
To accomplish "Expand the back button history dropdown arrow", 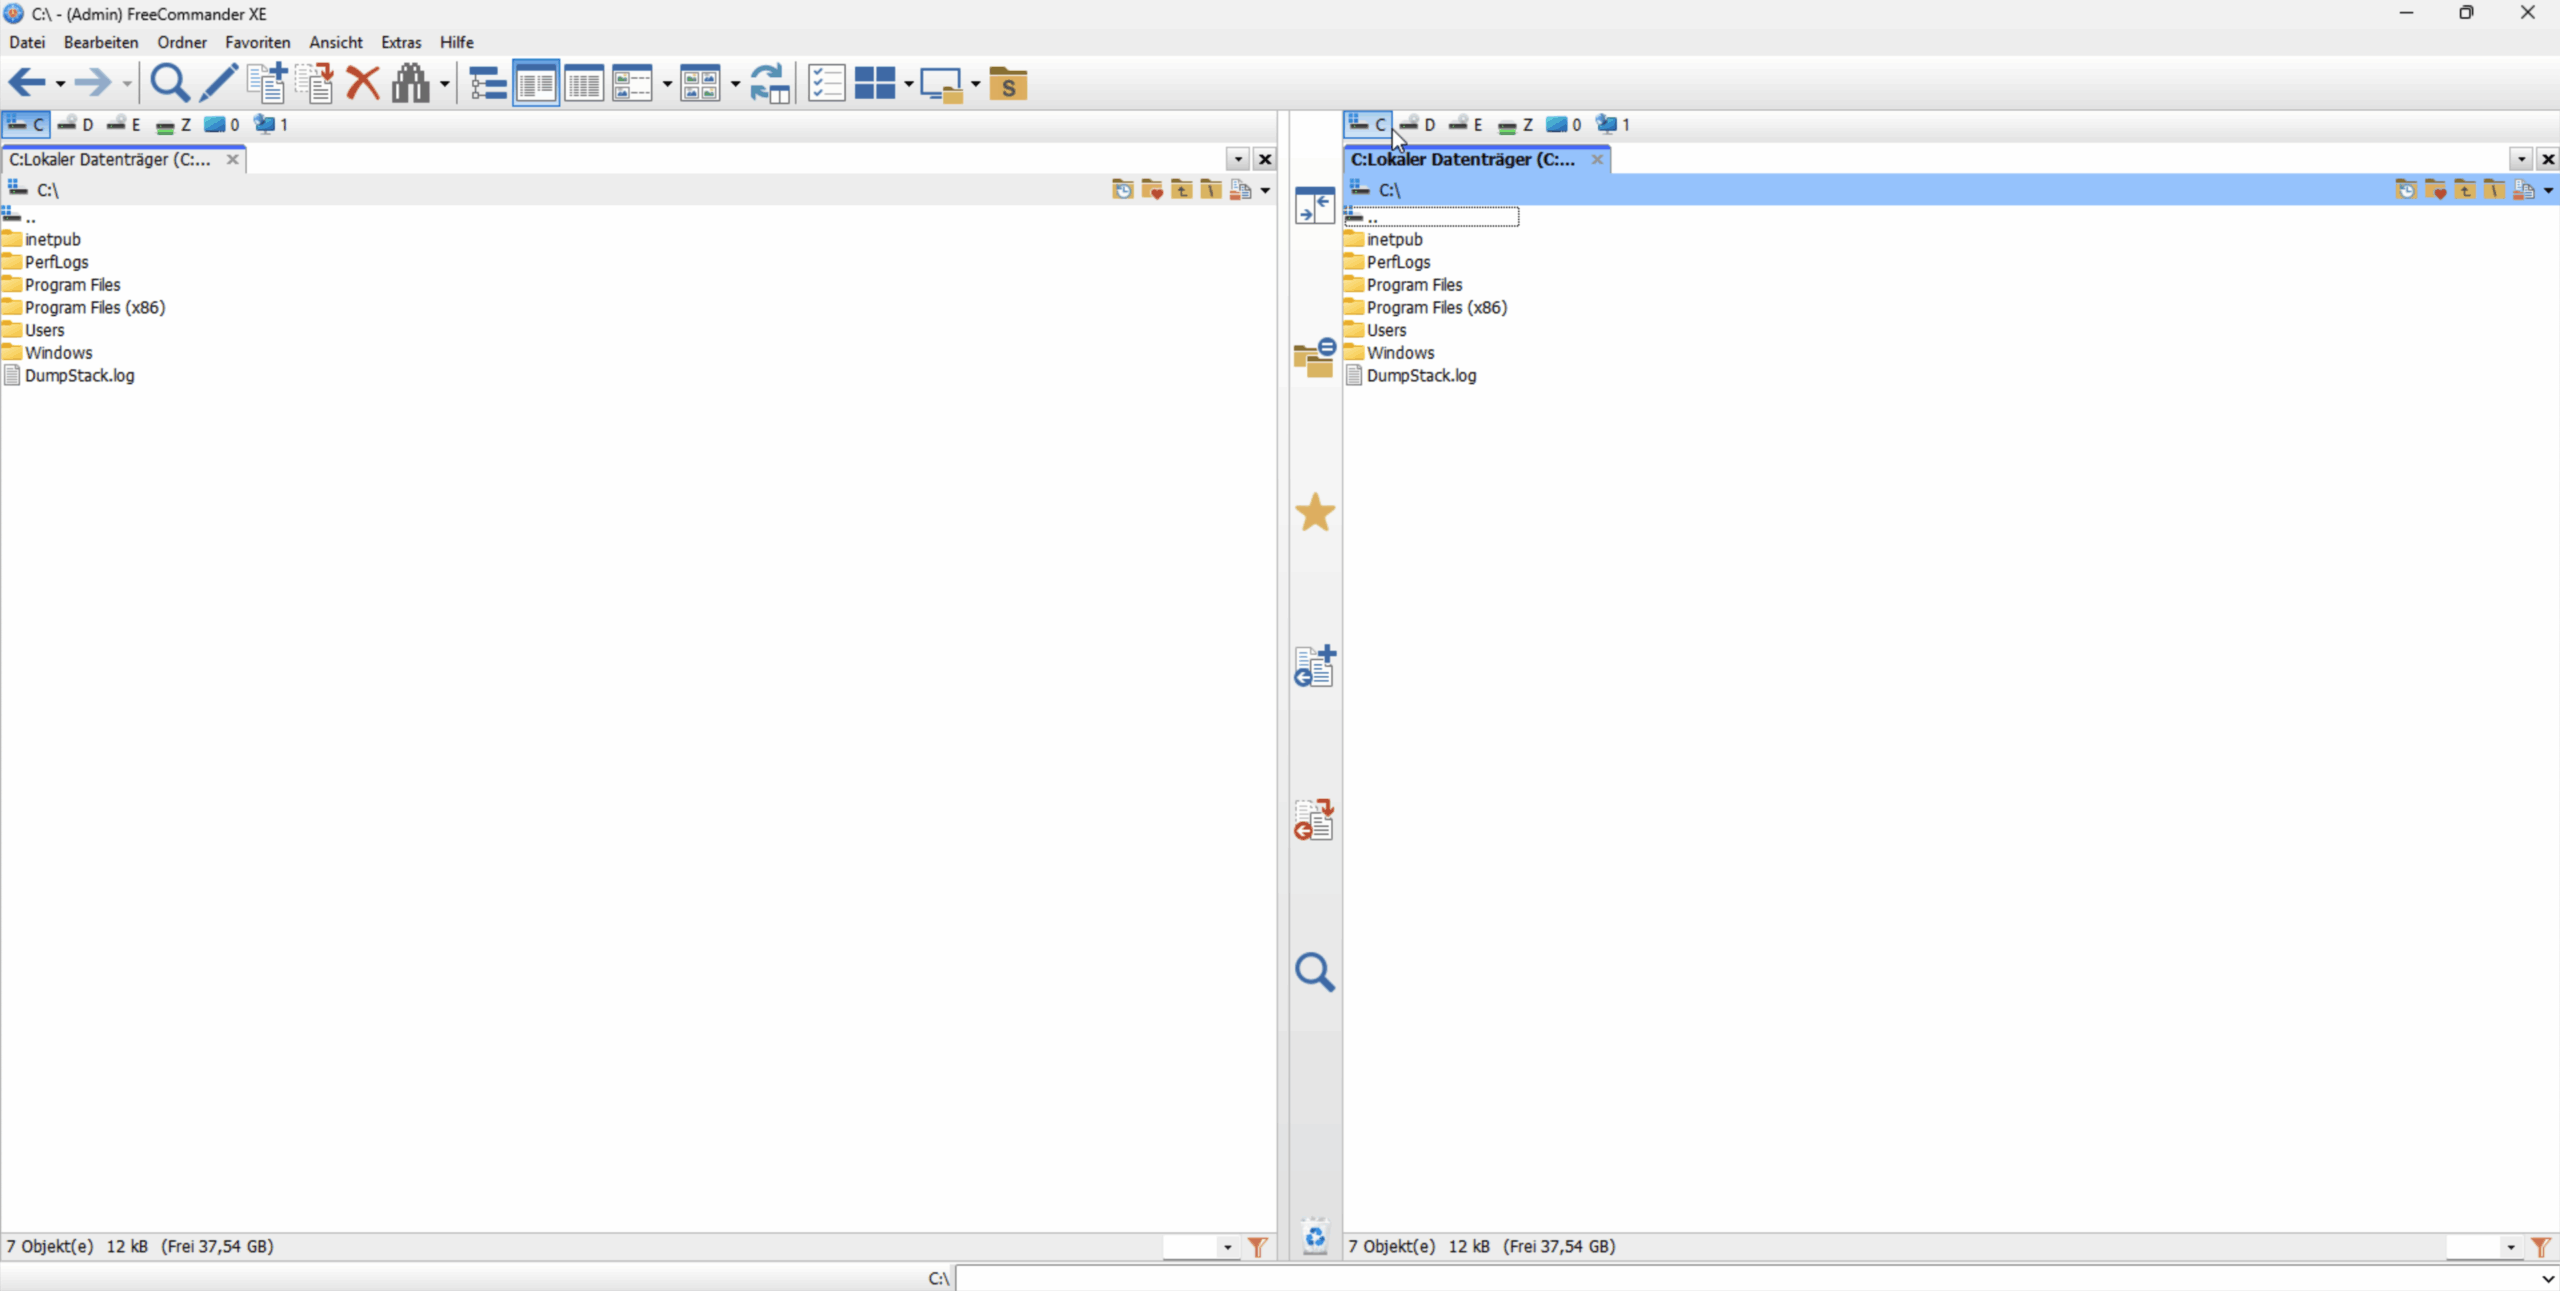I will tap(61, 84).
